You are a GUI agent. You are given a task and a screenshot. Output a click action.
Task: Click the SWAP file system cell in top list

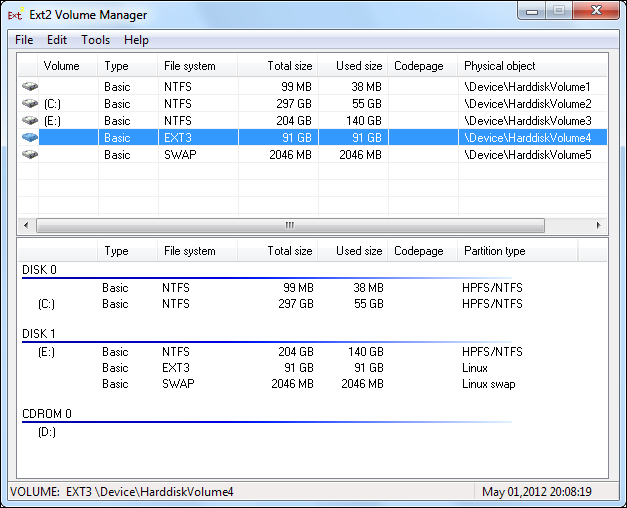click(x=180, y=155)
